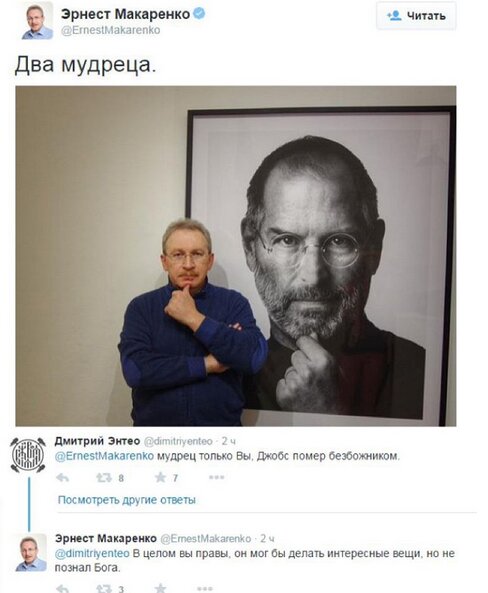Reply to Дмитрий Энтео's tweet using arrow icon
This screenshot has height=593, width=488.
tap(62, 478)
